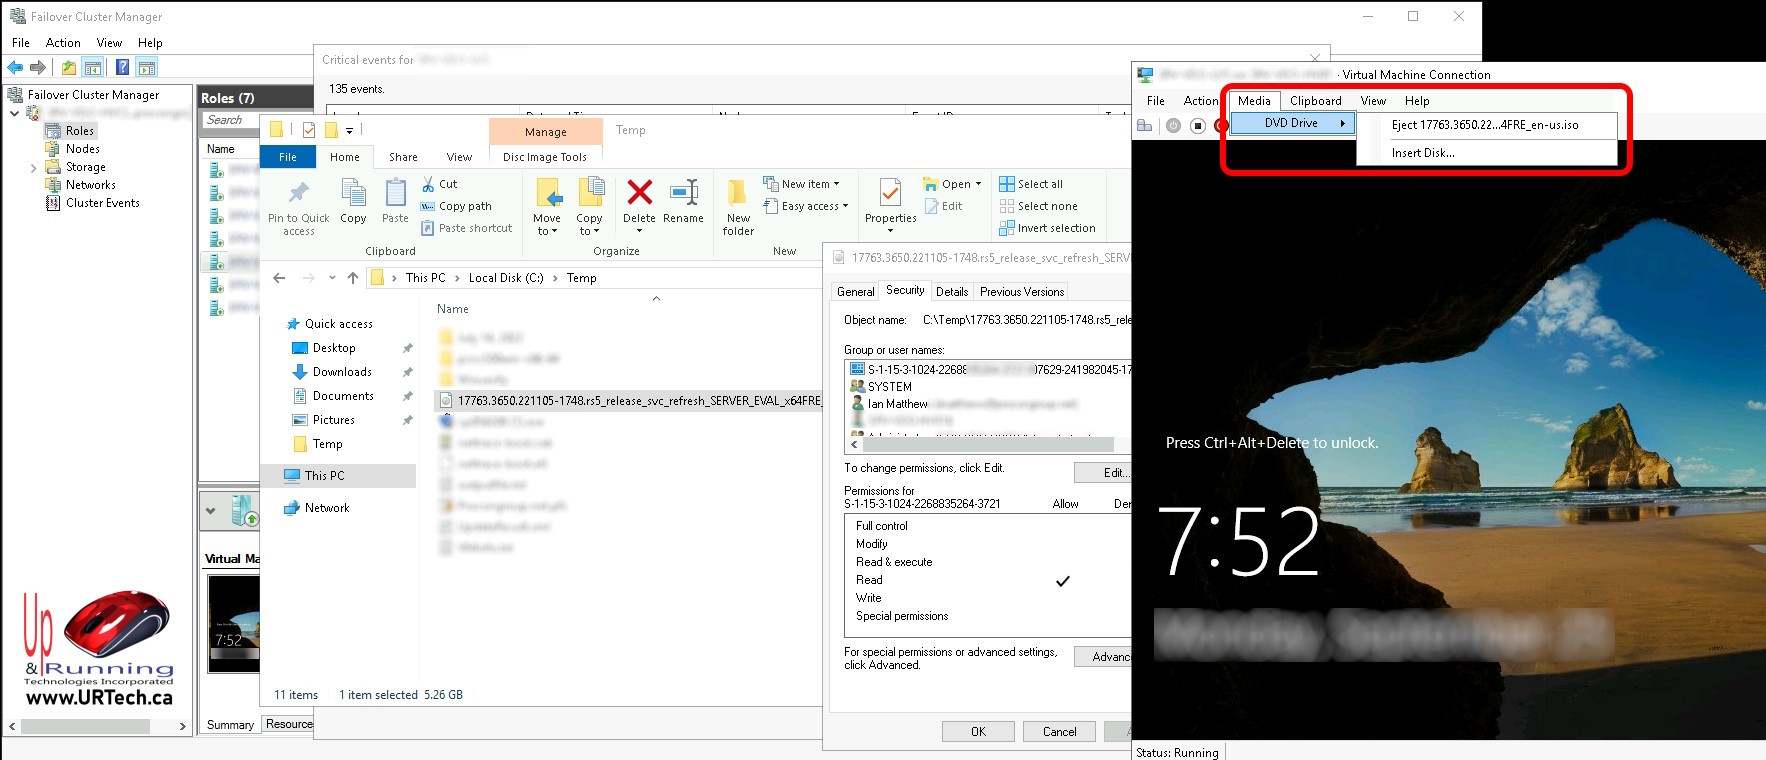Click the Help icon in Failover Cluster toolbar

pos(122,67)
